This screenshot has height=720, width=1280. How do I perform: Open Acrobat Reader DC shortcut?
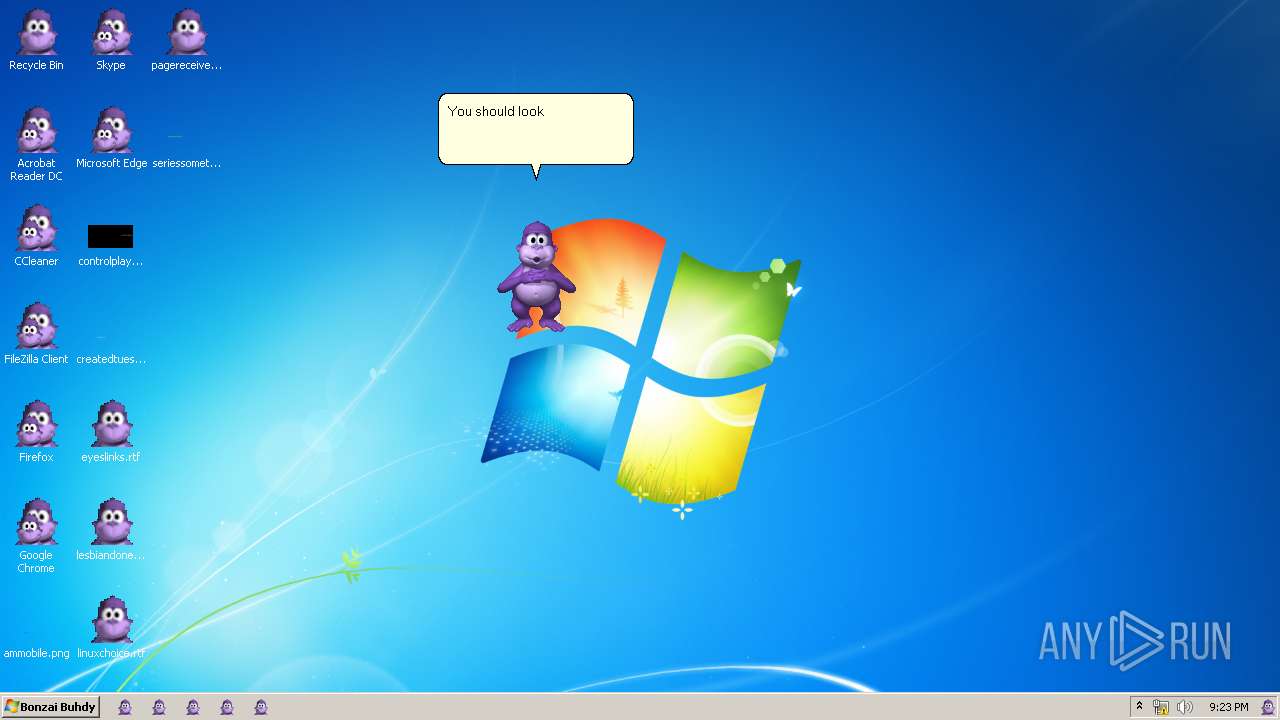click(x=36, y=144)
